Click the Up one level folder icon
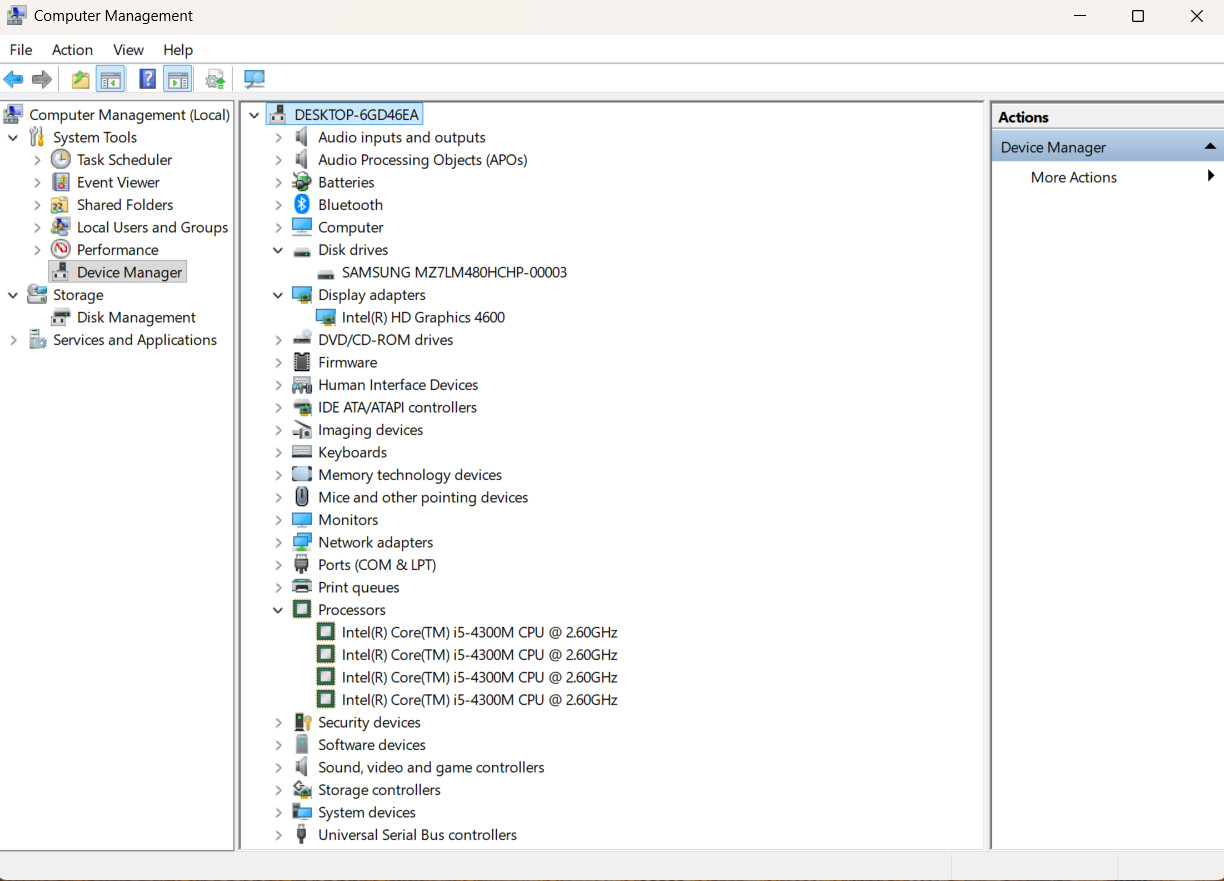Screen dimensions: 1224x881 (x=80, y=79)
